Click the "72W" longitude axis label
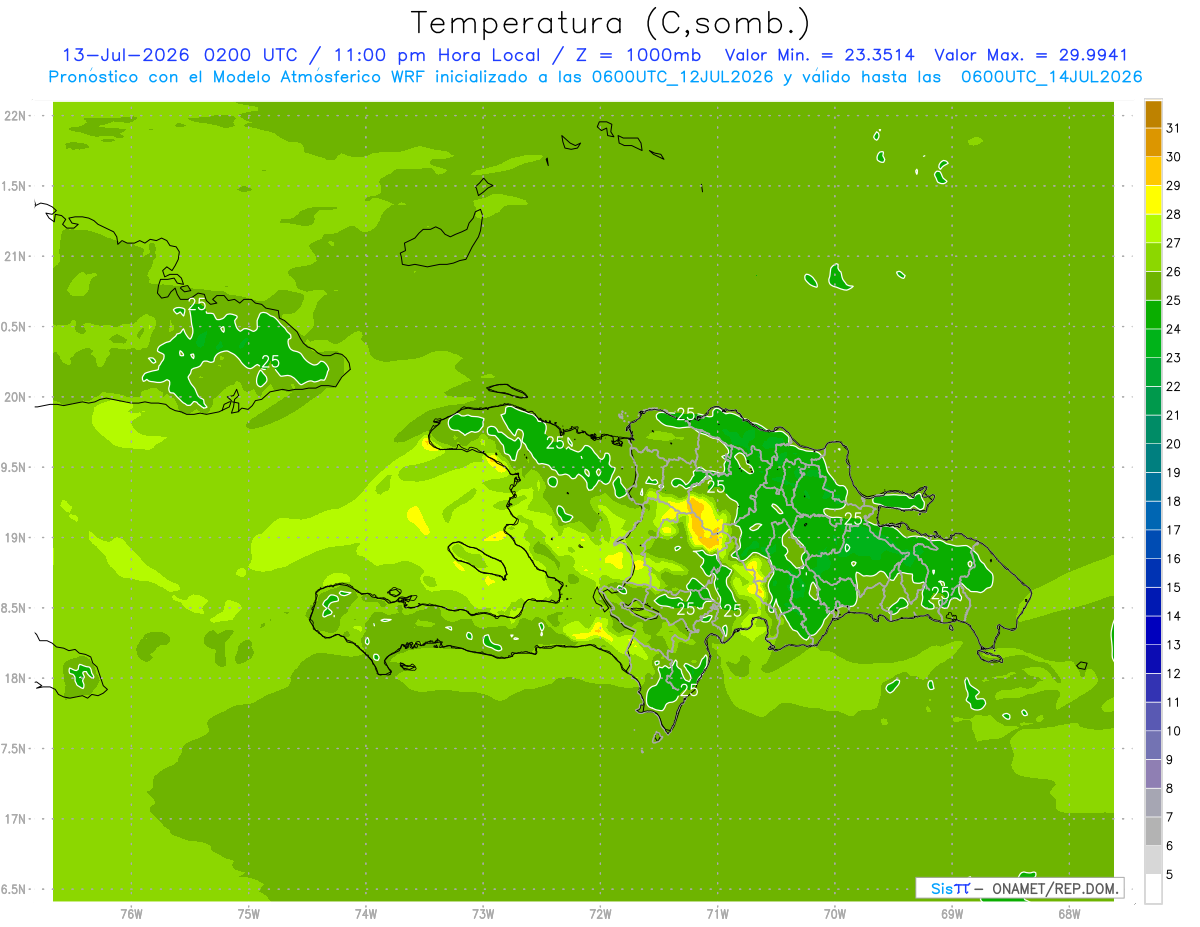This screenshot has width=1200, height=927. tap(601, 913)
